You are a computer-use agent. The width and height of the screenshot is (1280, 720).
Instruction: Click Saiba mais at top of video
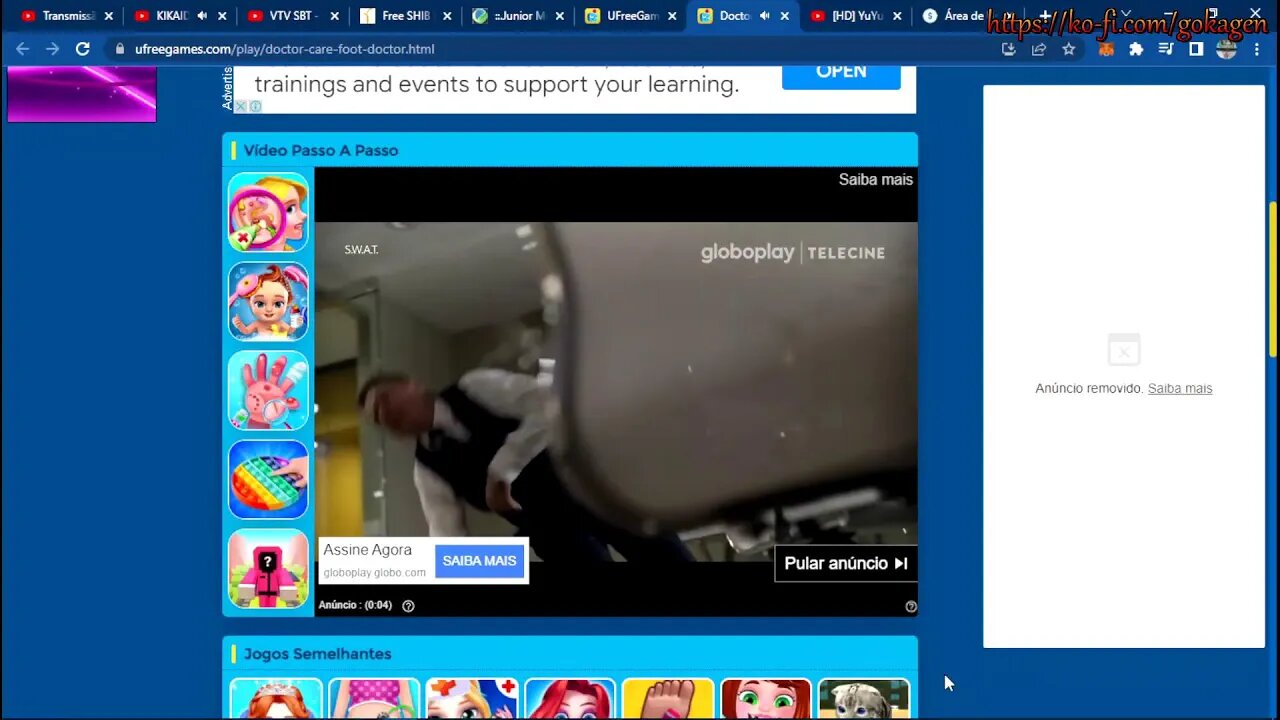(875, 180)
